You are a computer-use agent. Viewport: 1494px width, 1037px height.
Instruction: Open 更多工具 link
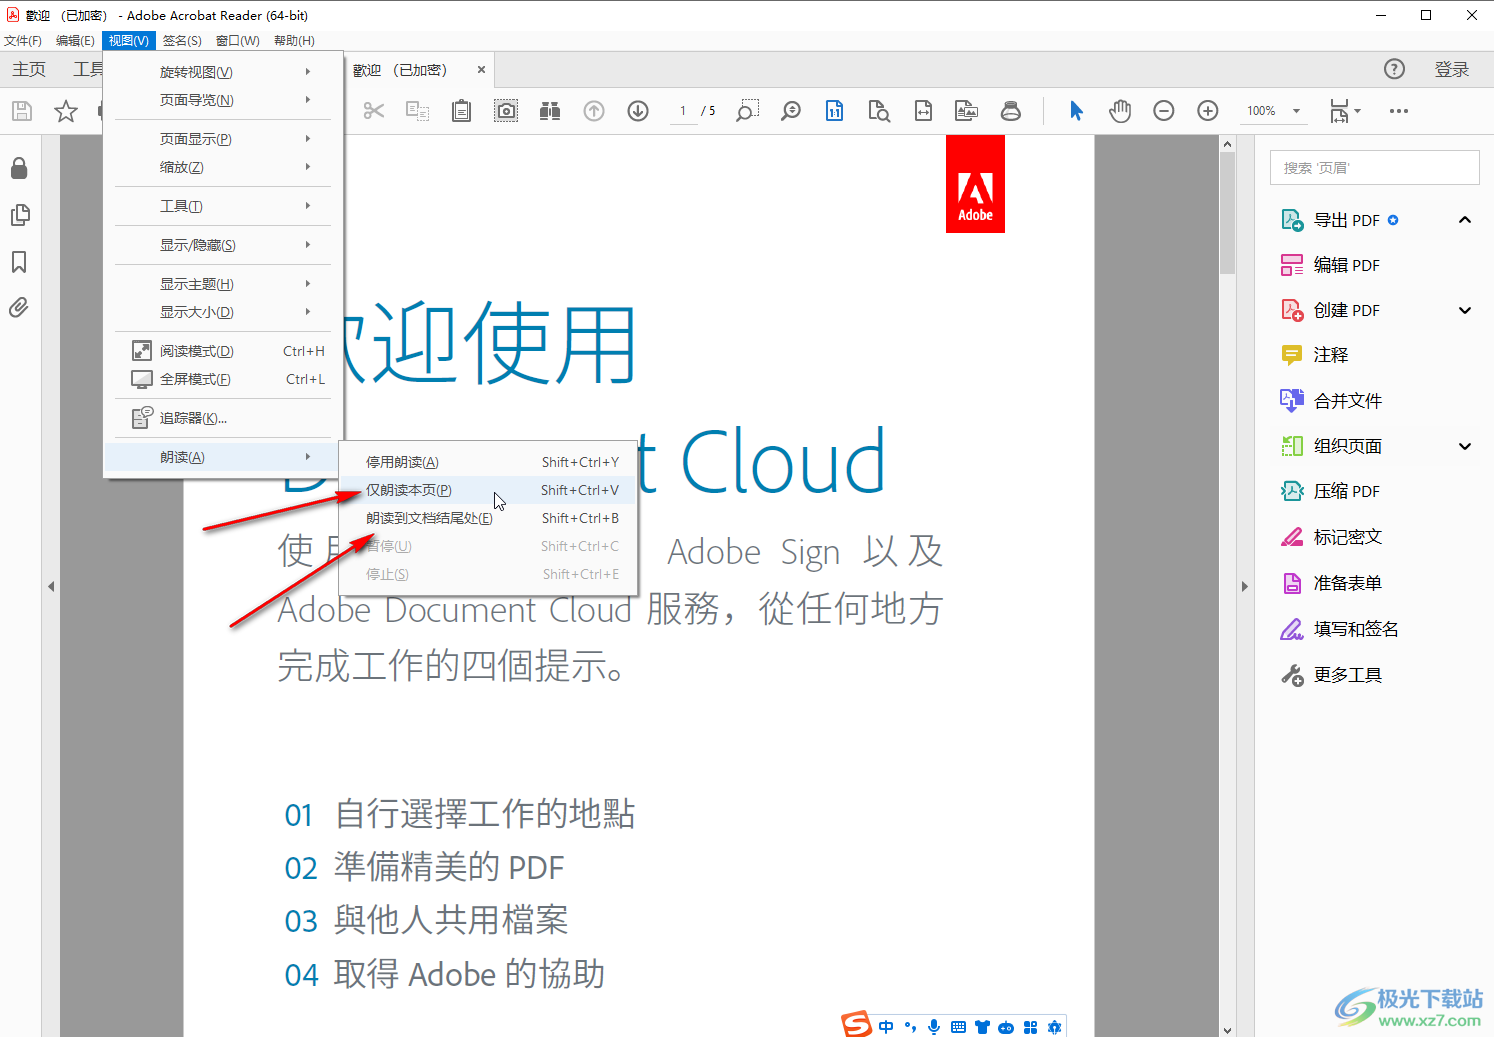[1331, 675]
